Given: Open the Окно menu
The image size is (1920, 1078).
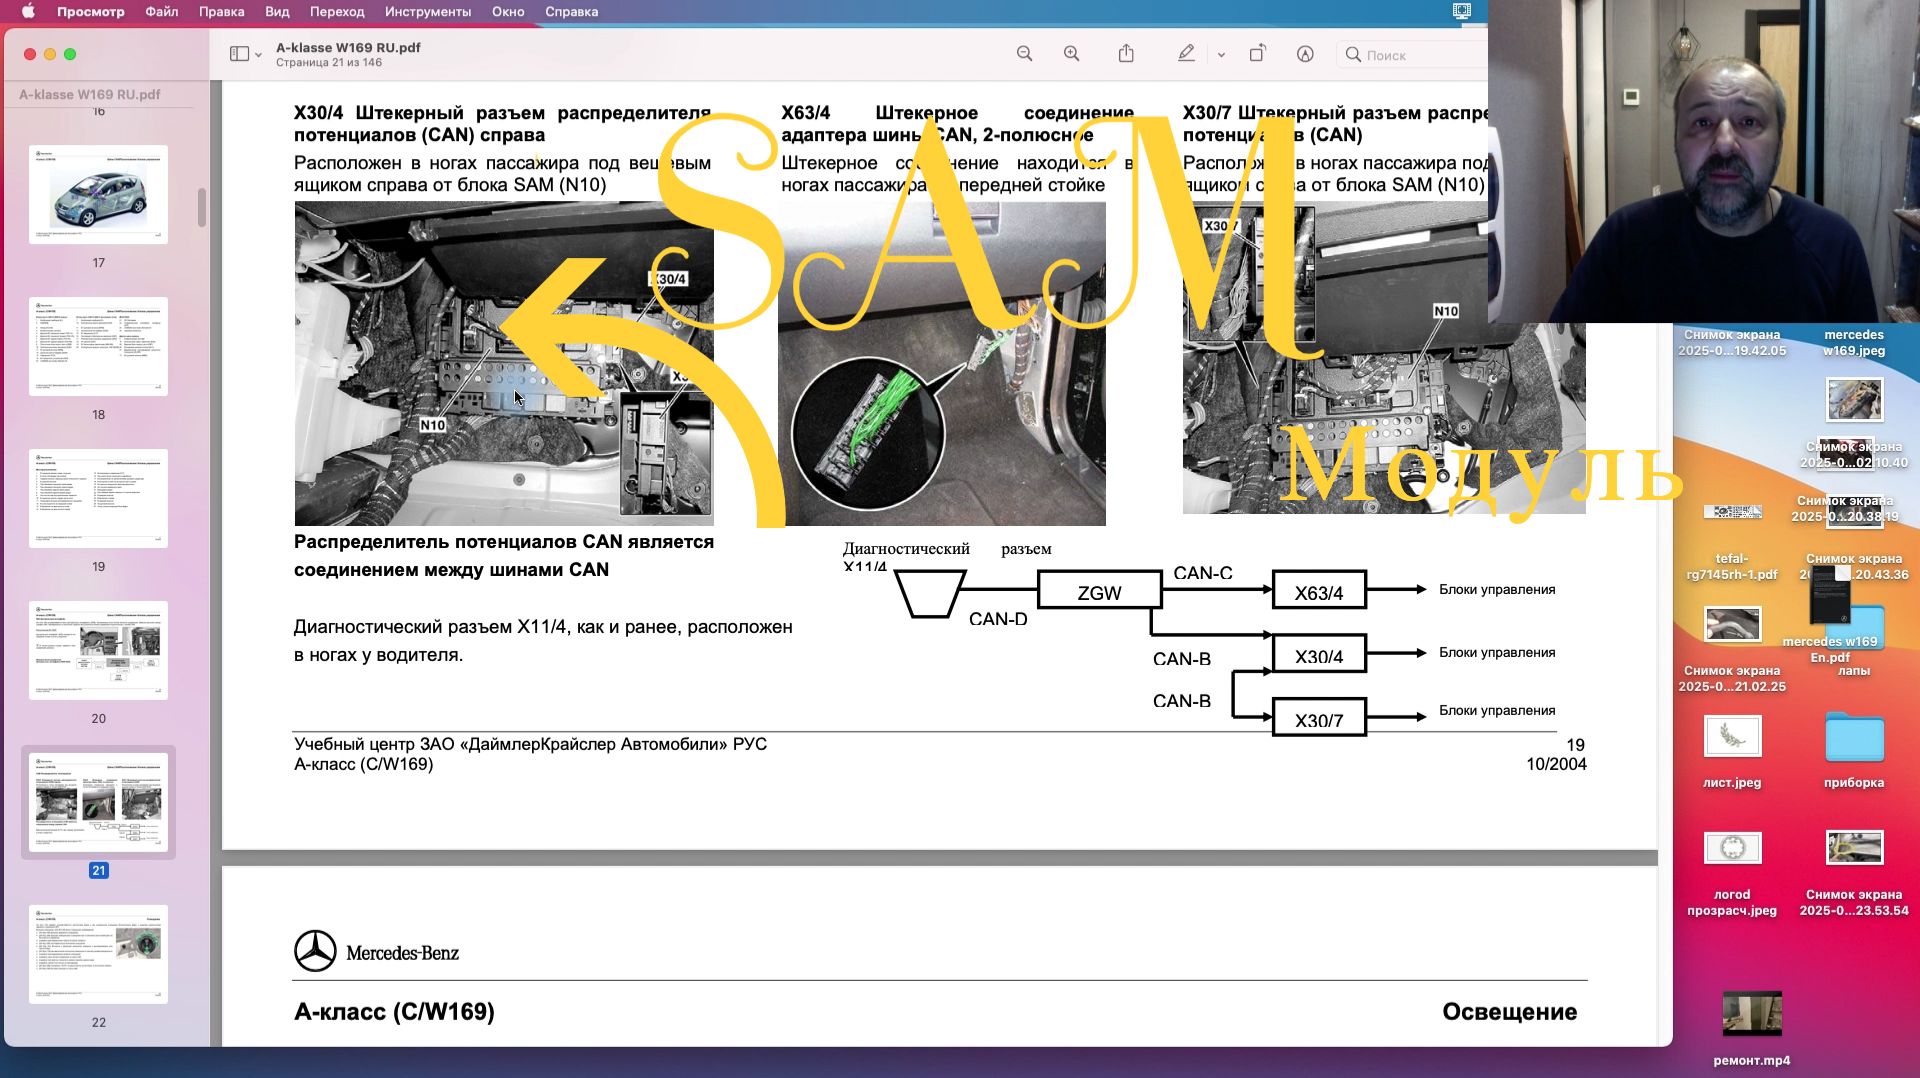Looking at the screenshot, I should point(508,12).
